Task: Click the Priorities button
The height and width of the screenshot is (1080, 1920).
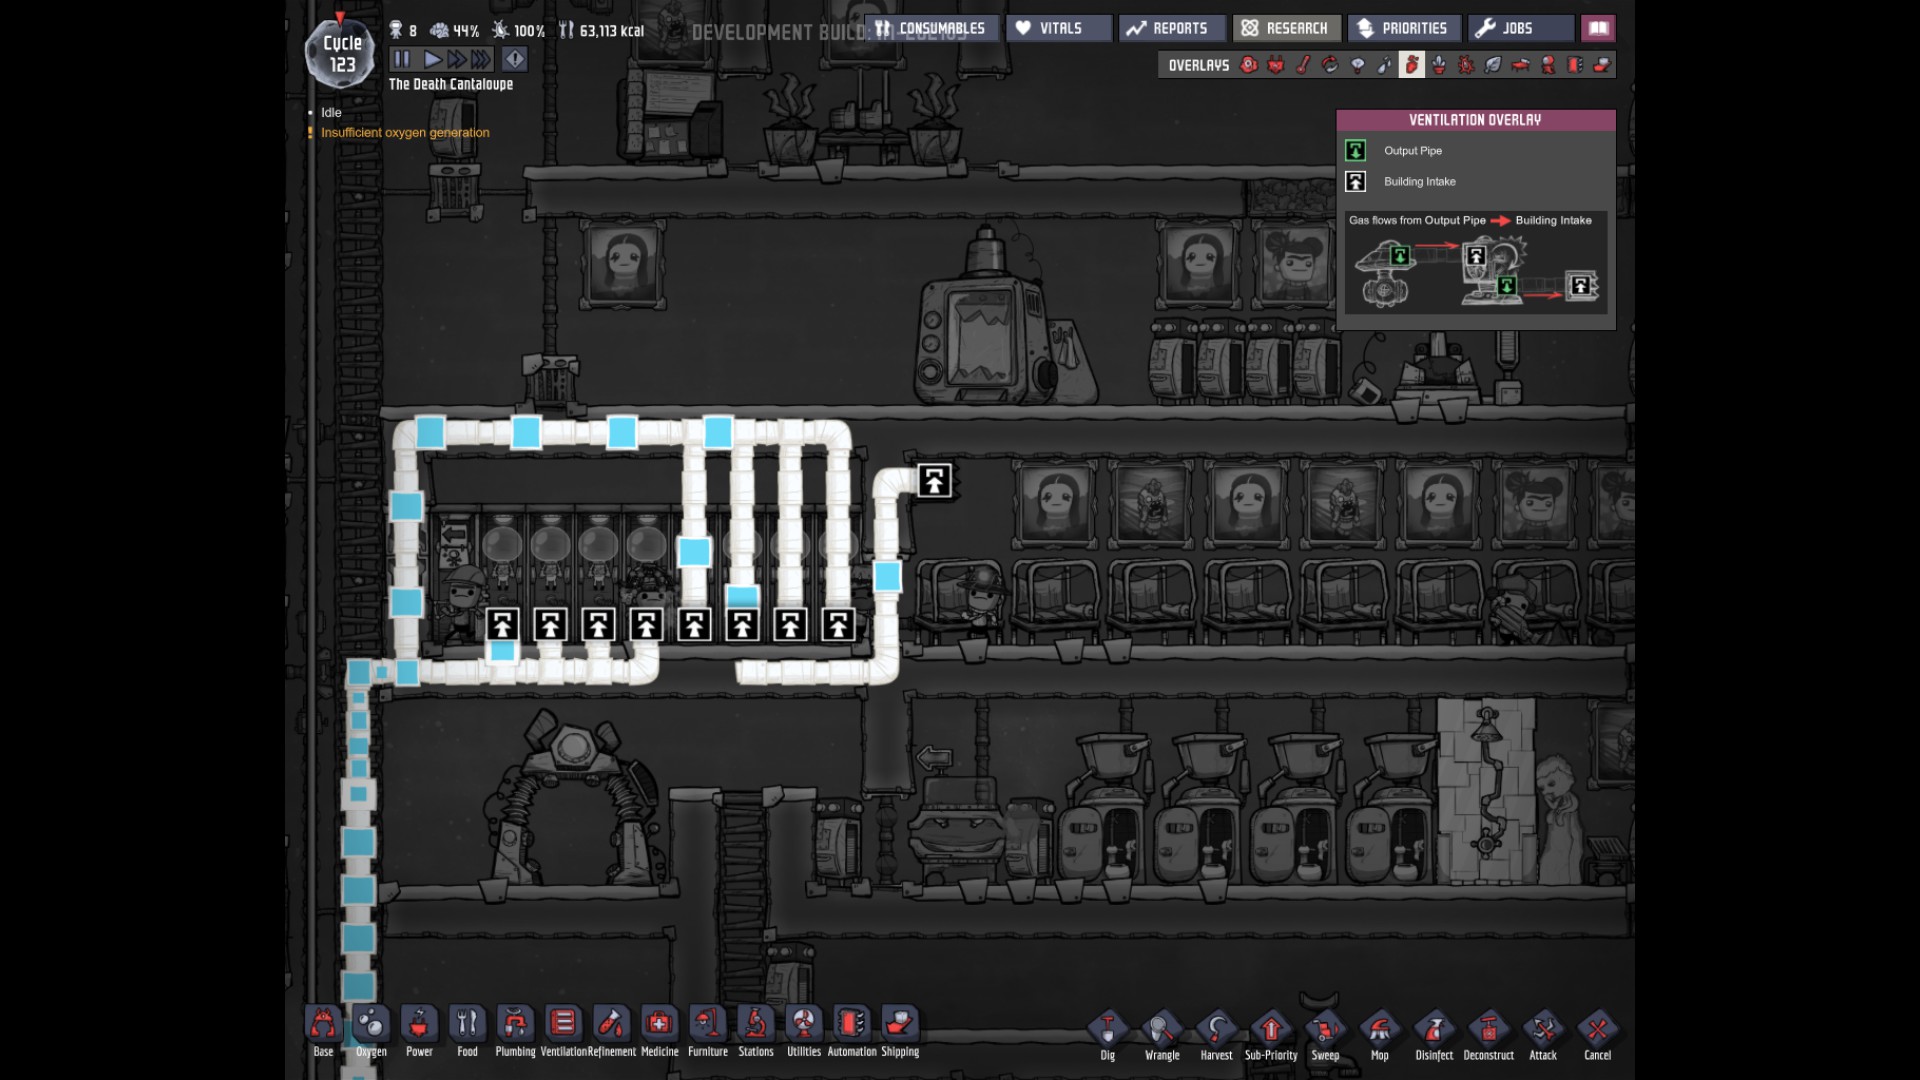Action: pyautogui.click(x=1403, y=28)
